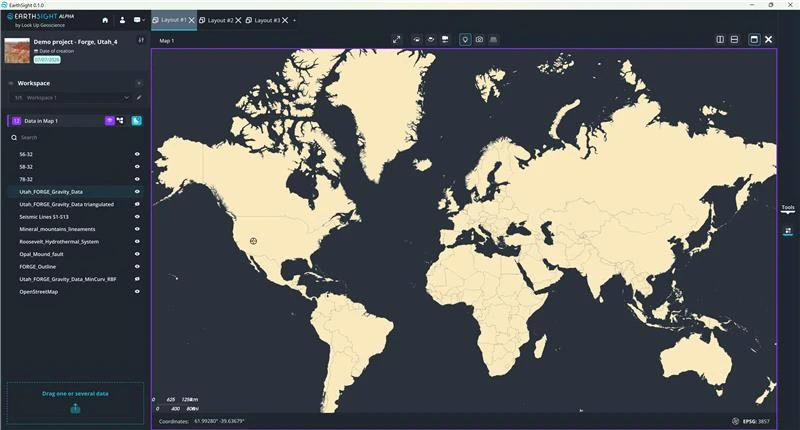Close the Layout #3 tab
This screenshot has height=430, width=800.
tap(285, 20)
